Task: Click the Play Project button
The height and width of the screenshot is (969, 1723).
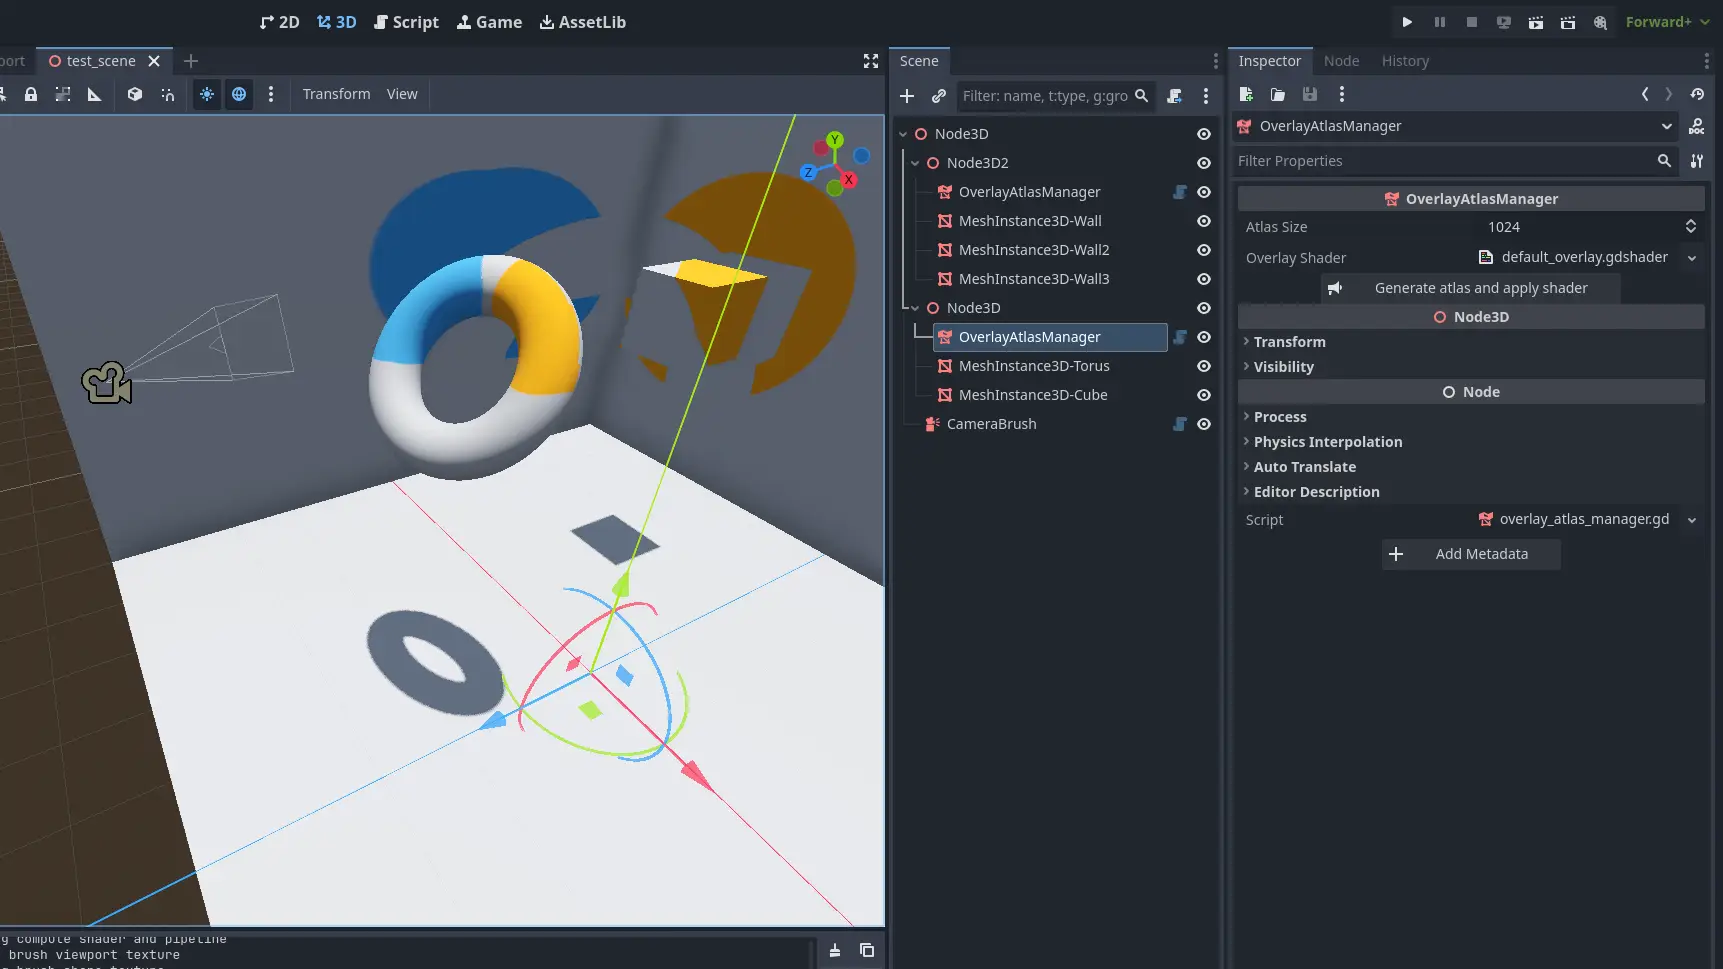Action: coord(1407,22)
